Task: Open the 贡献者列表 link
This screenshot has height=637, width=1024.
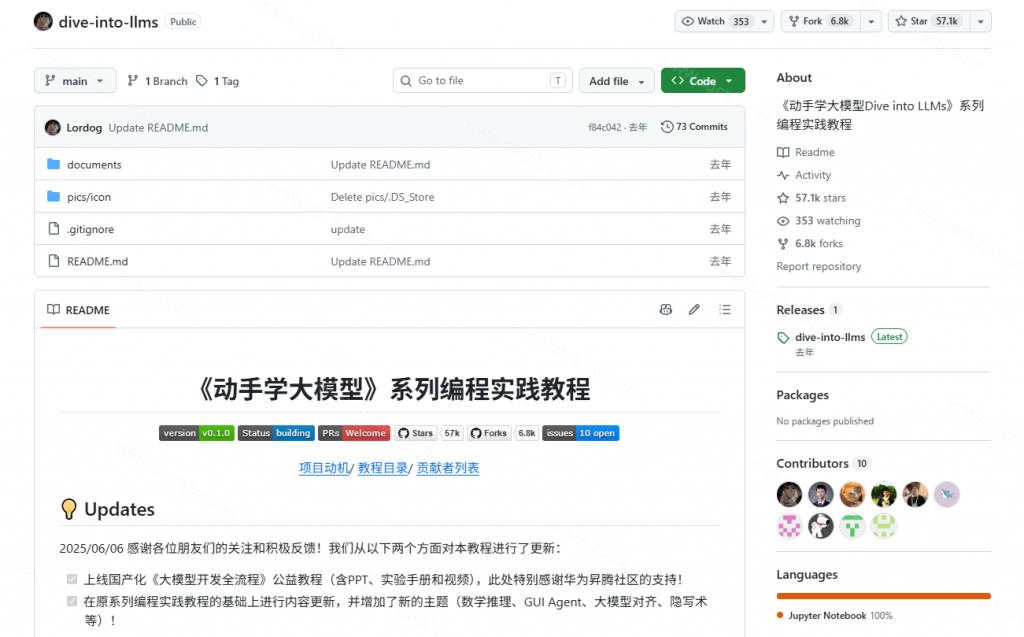Action: click(x=448, y=468)
